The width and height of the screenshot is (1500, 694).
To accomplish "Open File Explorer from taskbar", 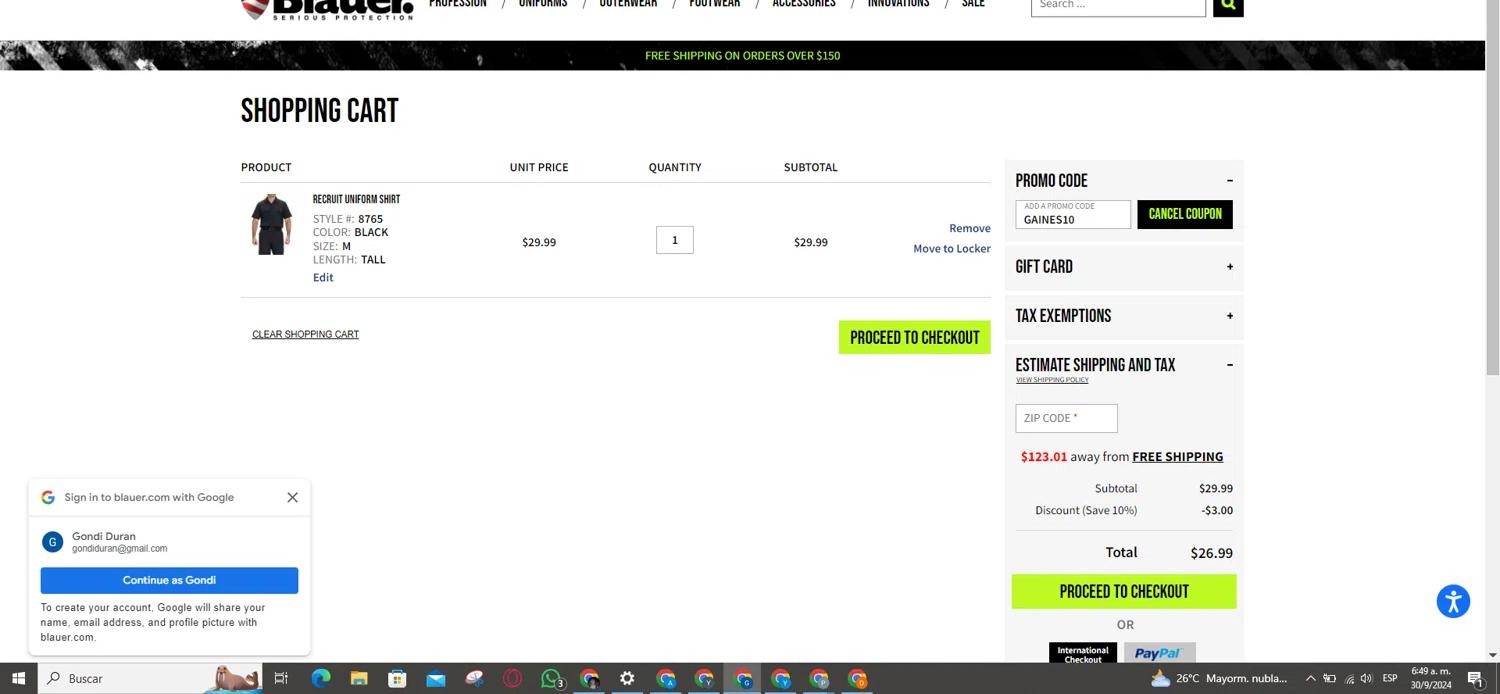I will click(x=359, y=678).
